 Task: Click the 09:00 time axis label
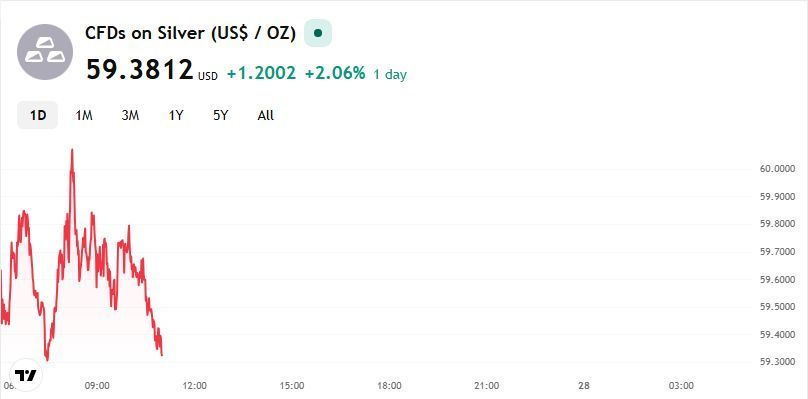[97, 385]
